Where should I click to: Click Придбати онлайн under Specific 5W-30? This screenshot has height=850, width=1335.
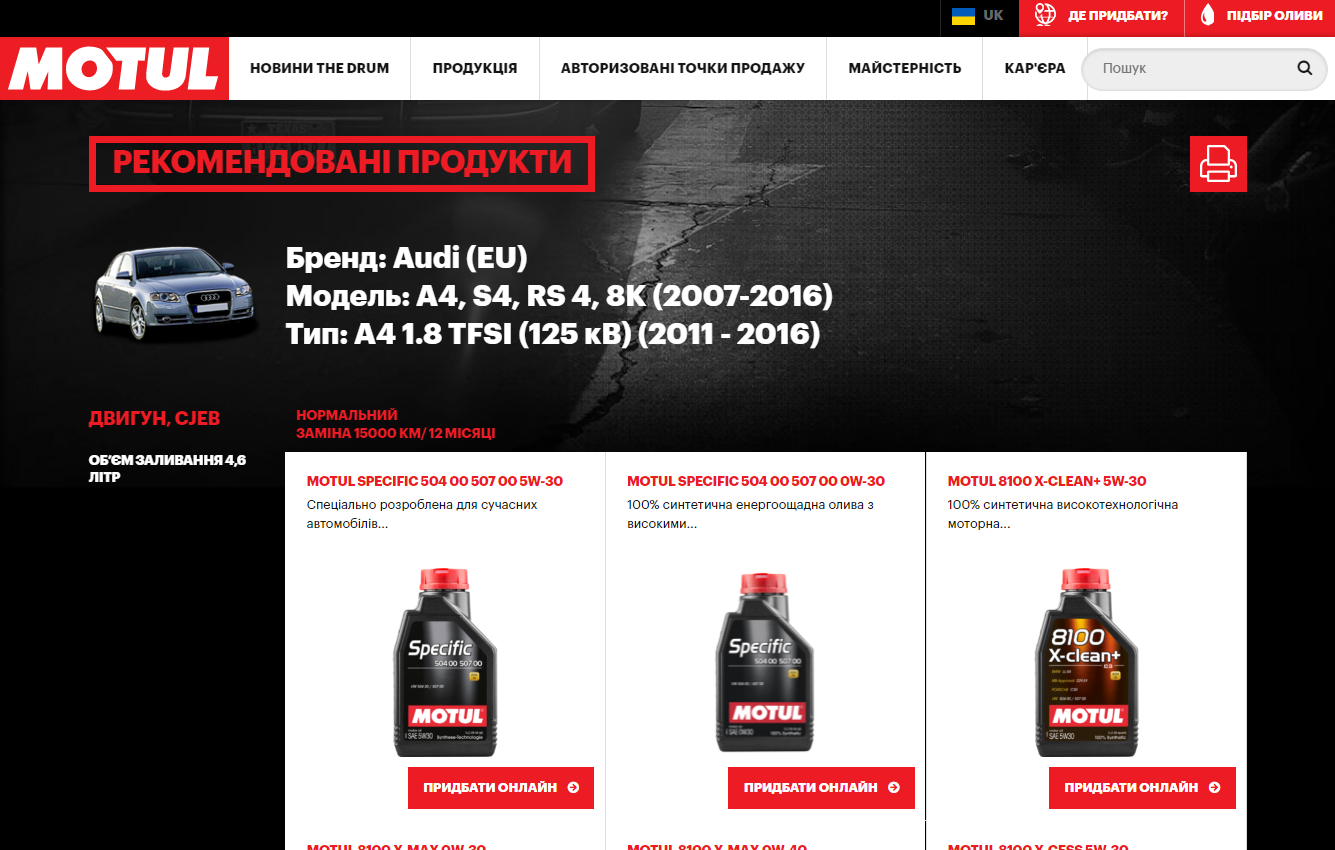tap(501, 788)
